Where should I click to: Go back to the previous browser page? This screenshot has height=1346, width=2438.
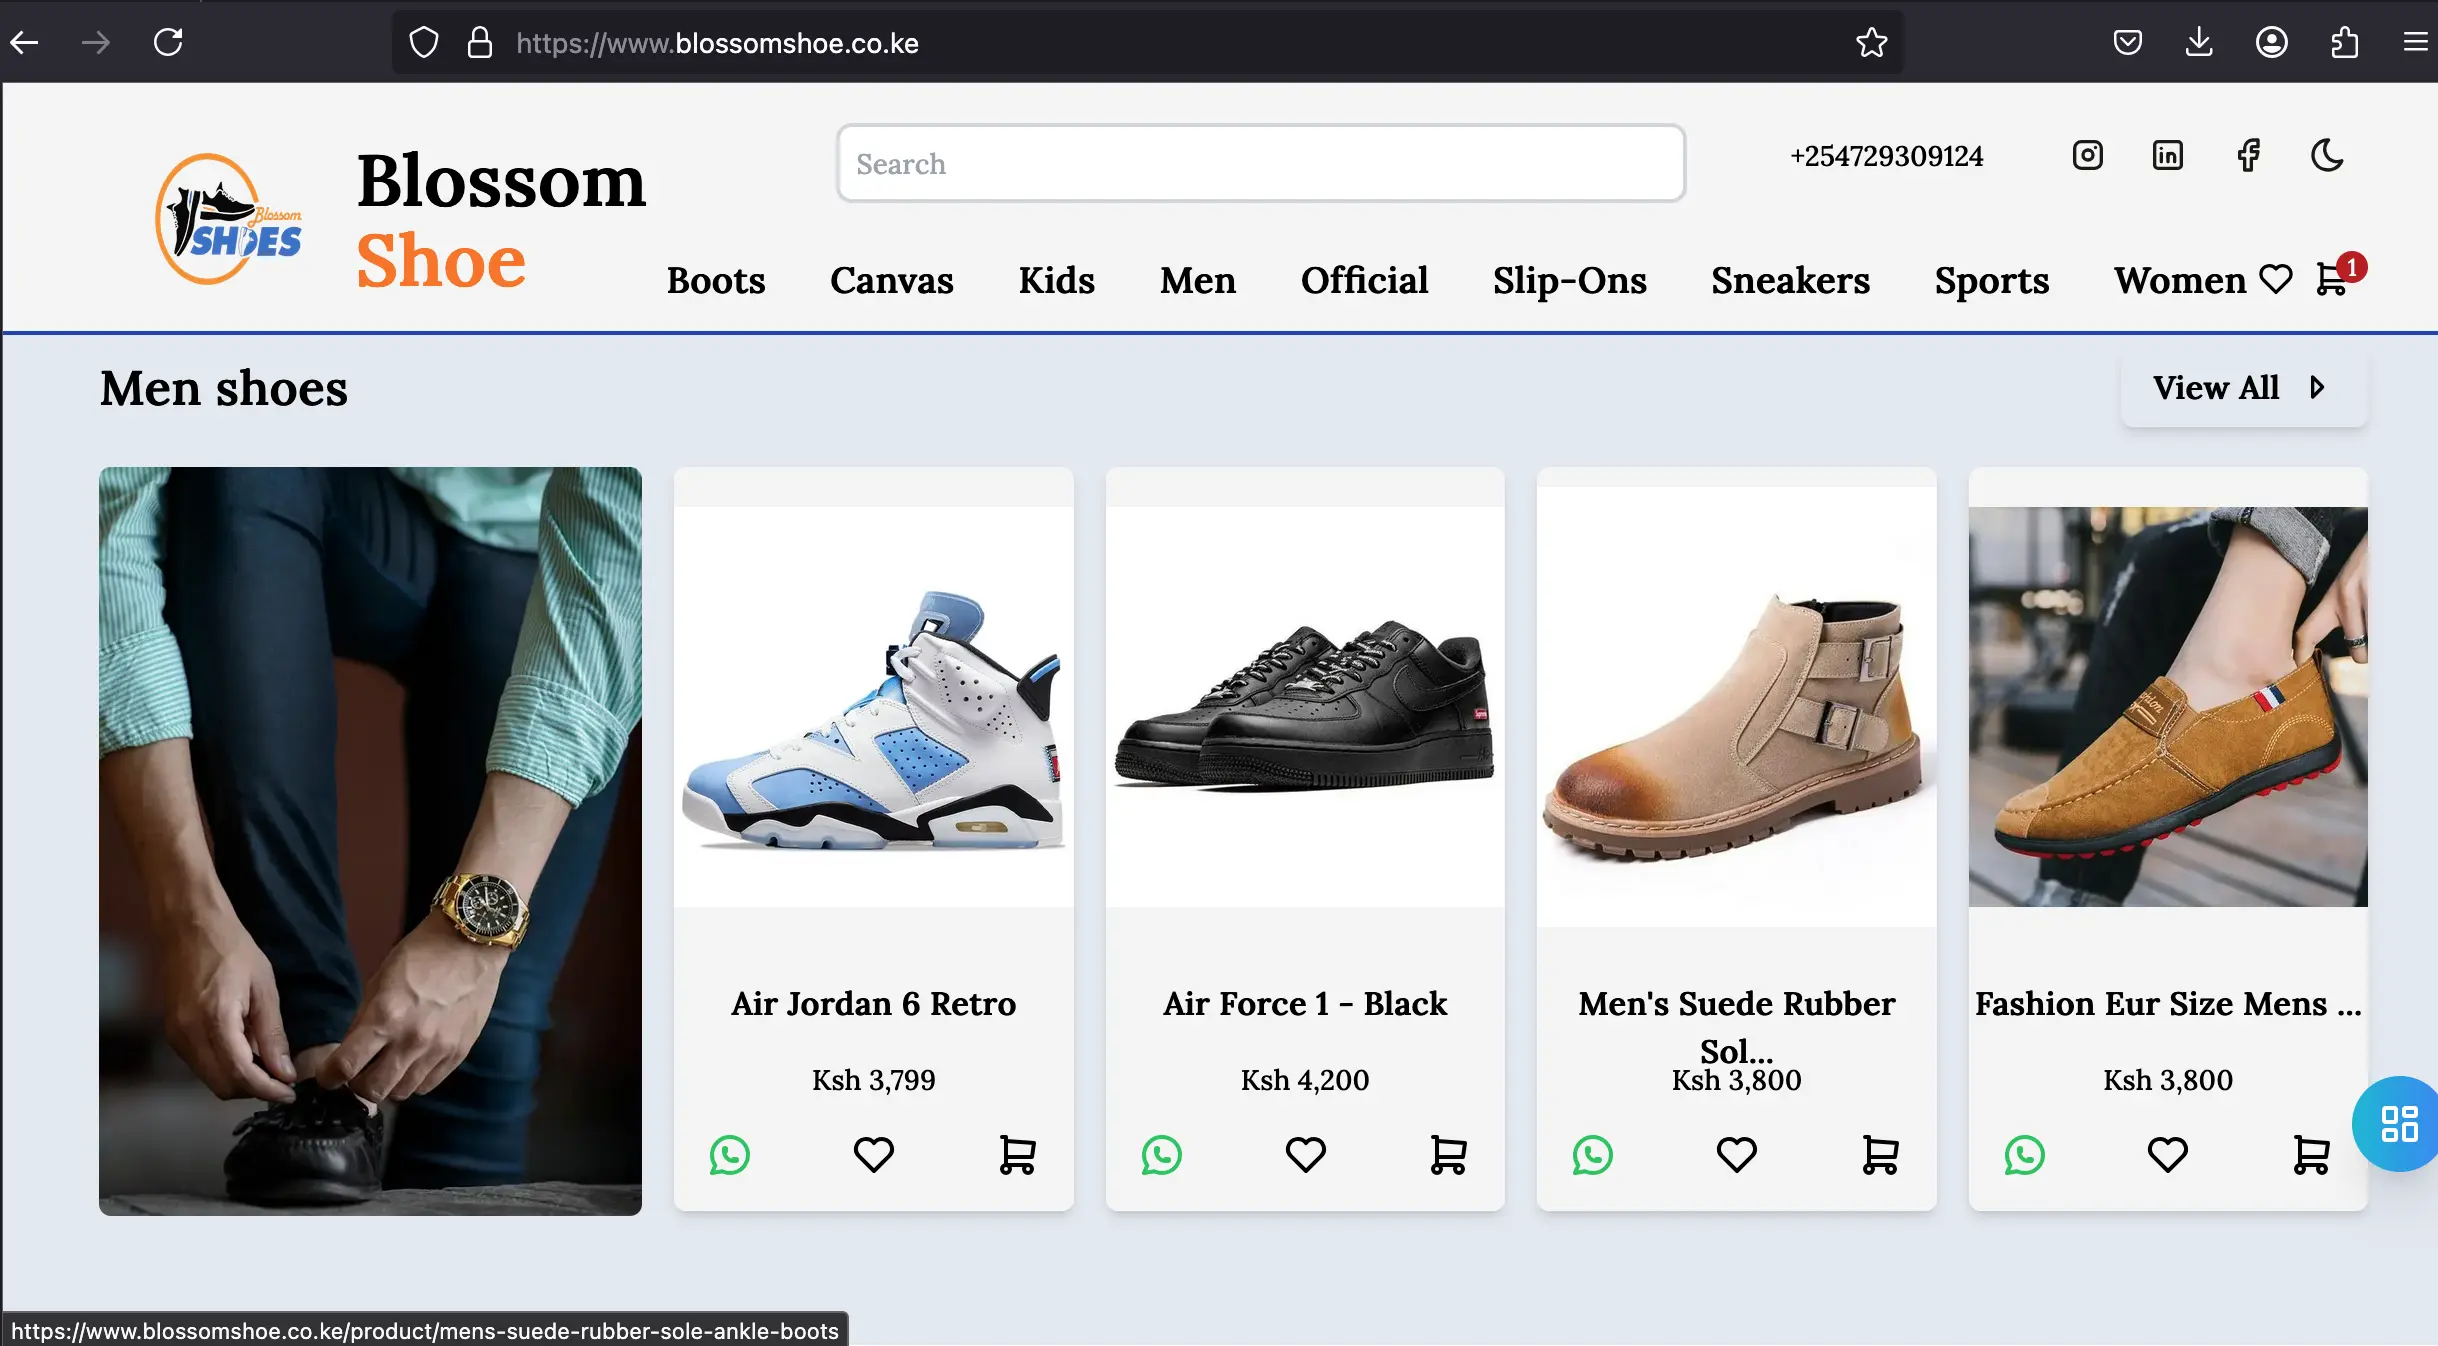click(24, 42)
